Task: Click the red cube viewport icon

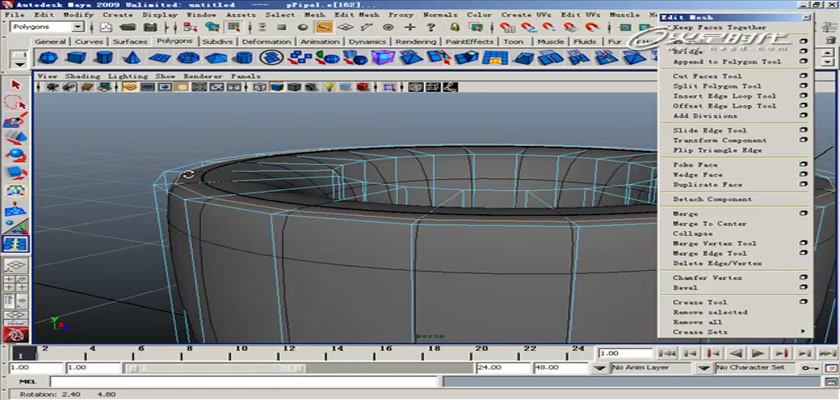Action: click(362, 87)
